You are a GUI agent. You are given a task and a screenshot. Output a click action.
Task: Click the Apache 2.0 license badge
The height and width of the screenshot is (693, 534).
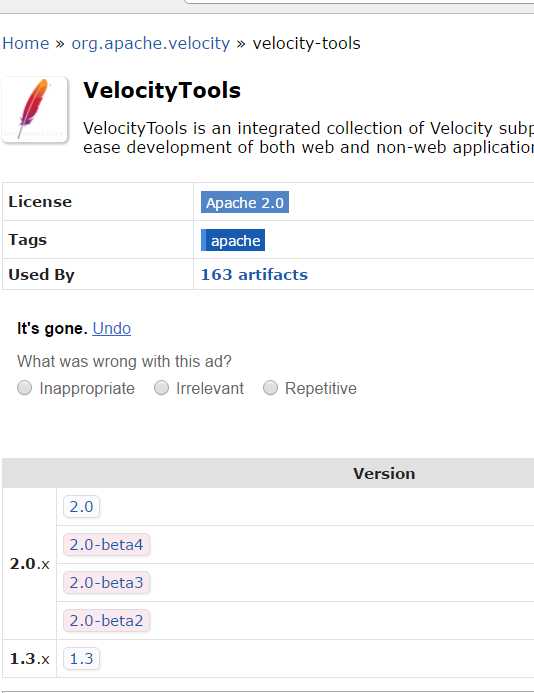(245, 202)
